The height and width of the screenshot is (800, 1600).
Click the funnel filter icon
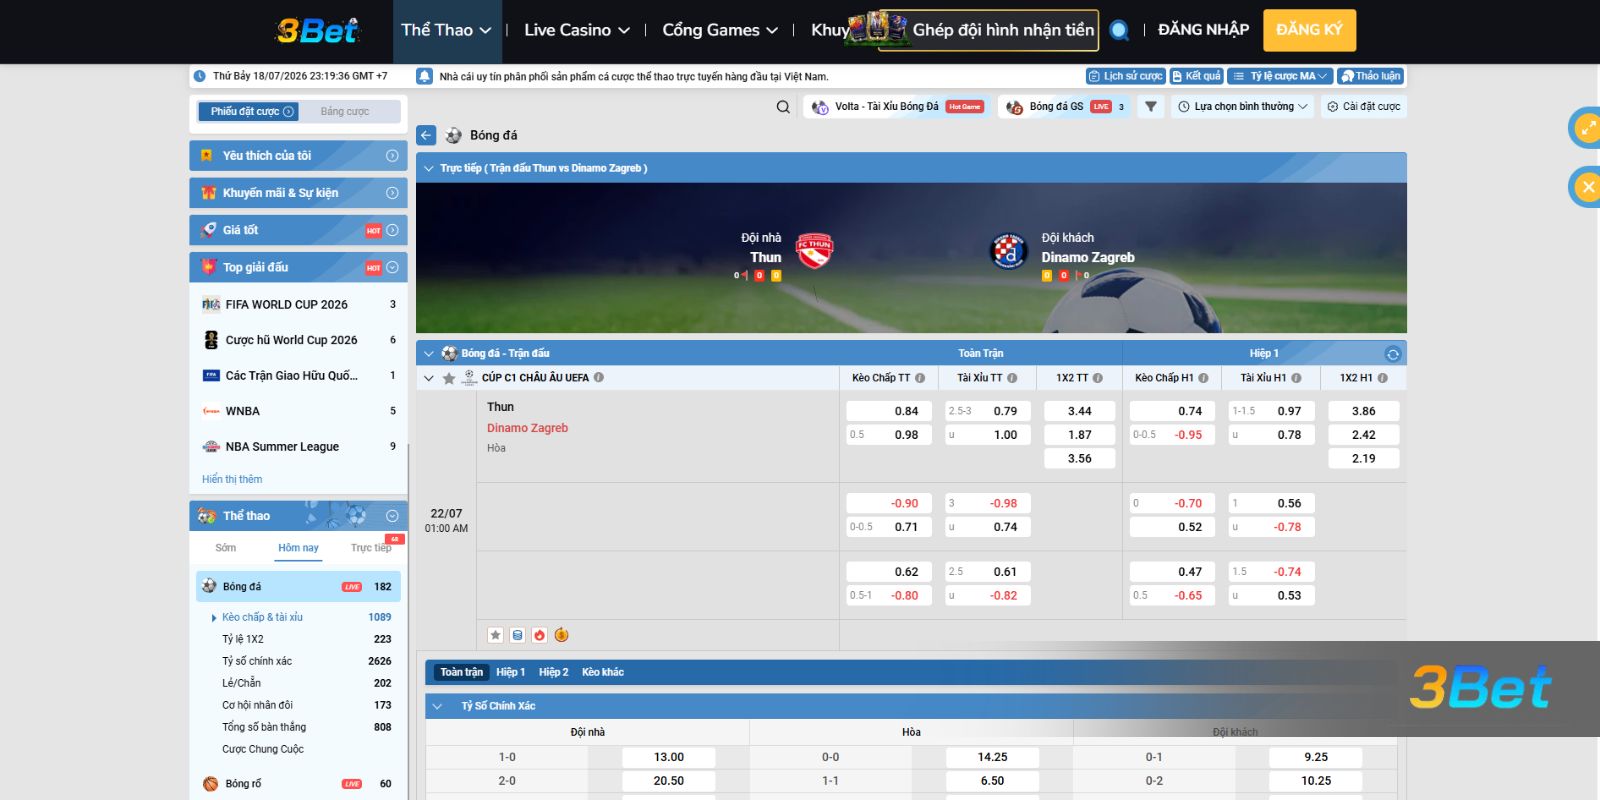point(1151,107)
